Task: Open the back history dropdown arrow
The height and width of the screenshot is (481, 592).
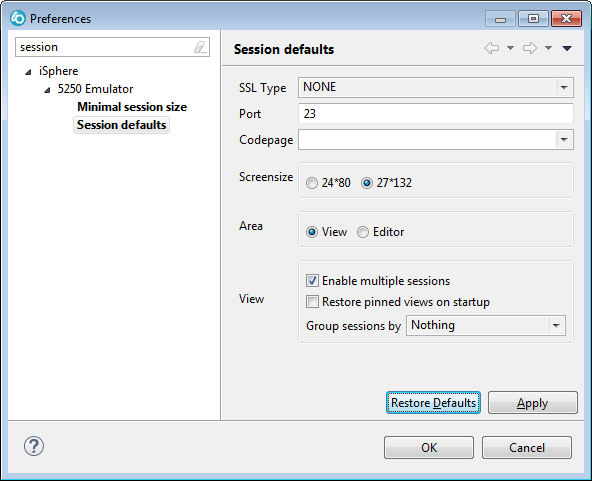Action: tap(510, 48)
